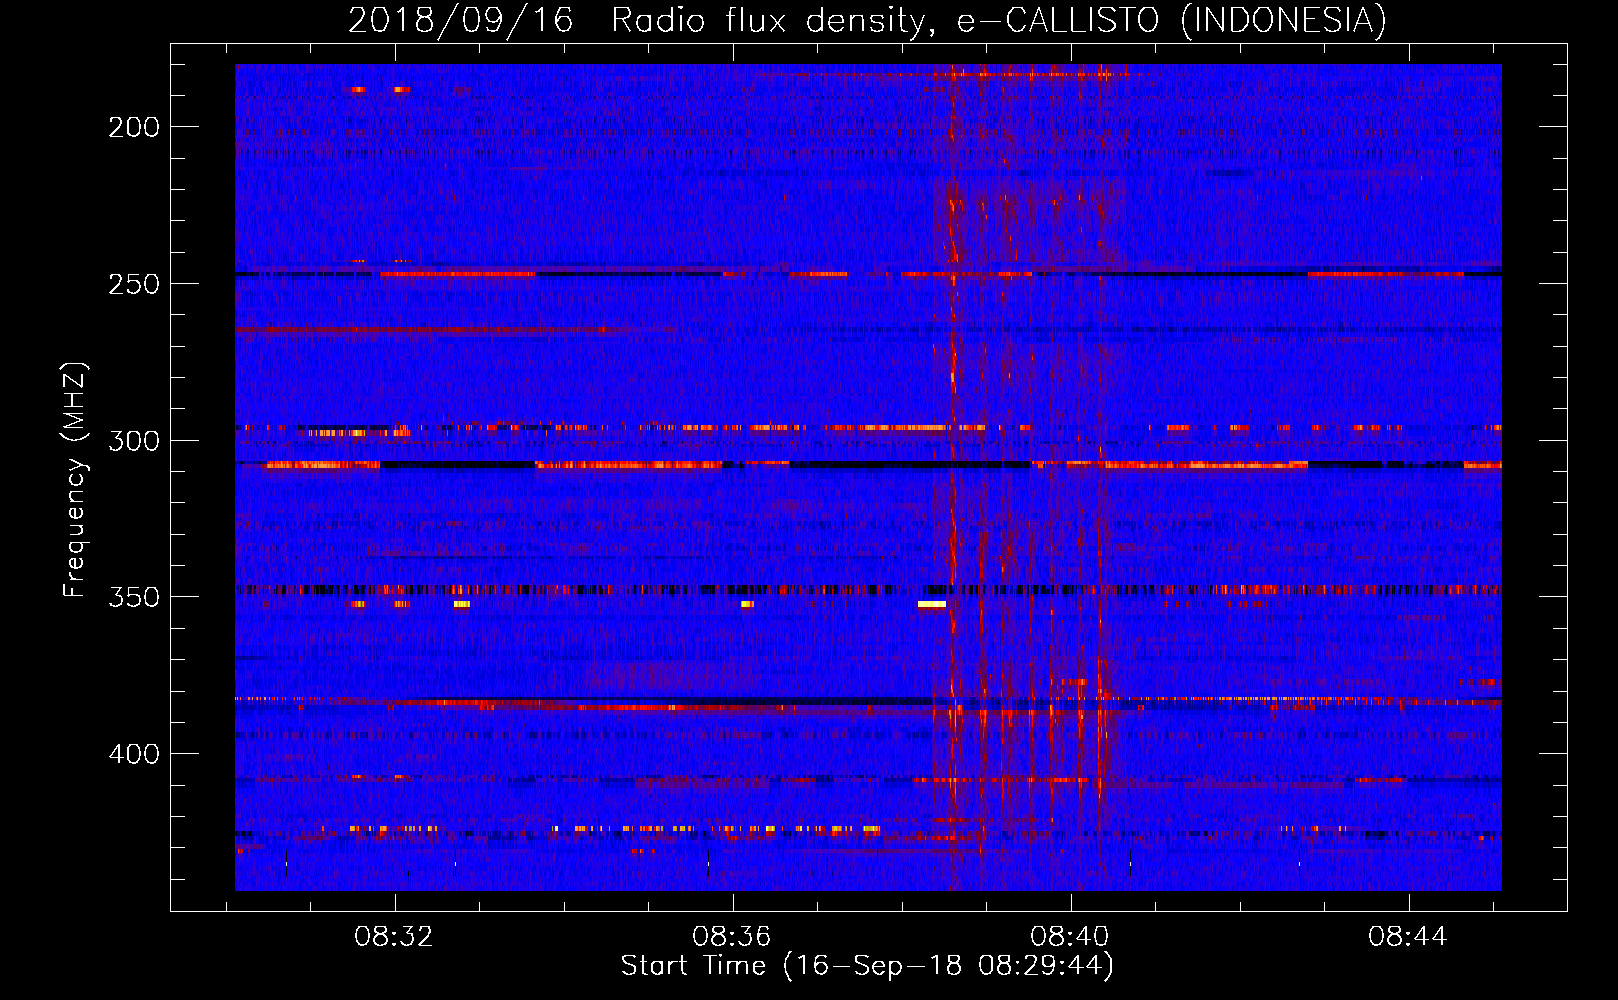Click the bright white-yellow burst near 350 MHz
Image resolution: width=1618 pixels, height=1000 pixels.
click(x=932, y=604)
